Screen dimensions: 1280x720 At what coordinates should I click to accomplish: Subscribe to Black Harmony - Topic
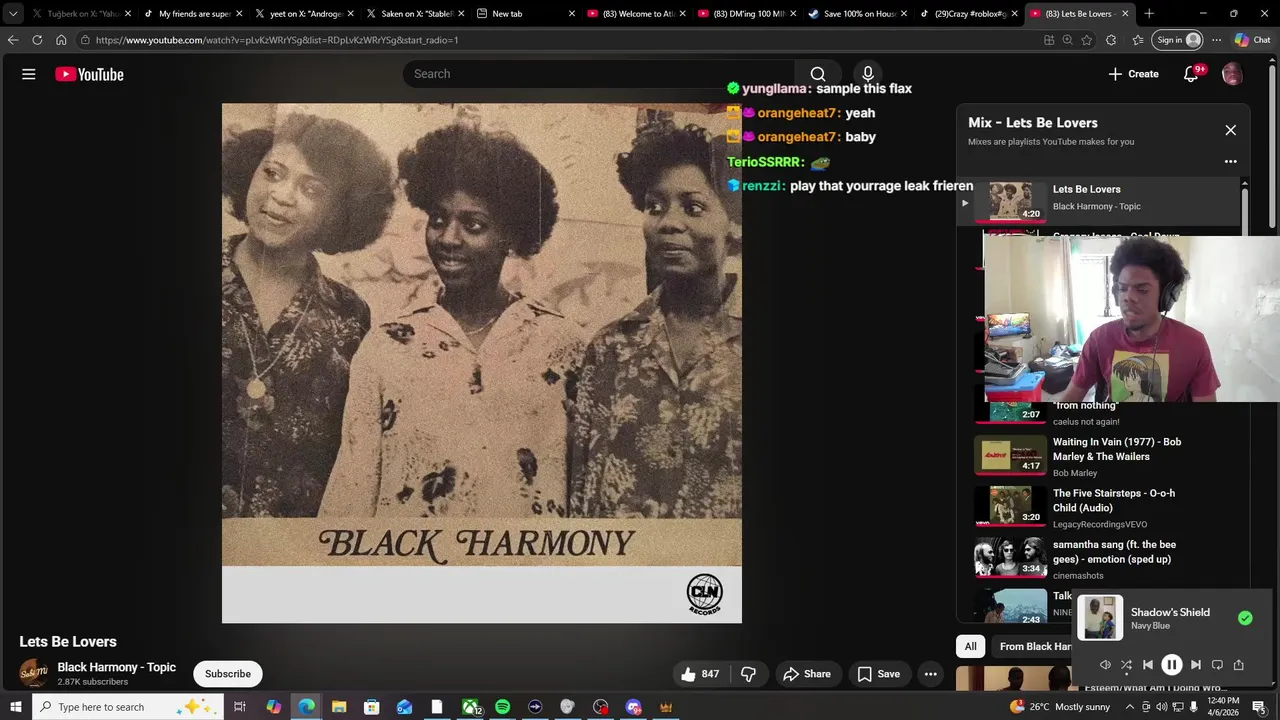point(228,674)
